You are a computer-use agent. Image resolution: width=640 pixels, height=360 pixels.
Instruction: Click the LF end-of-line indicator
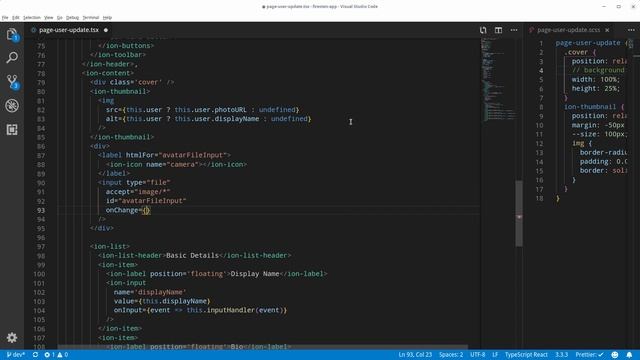495,355
